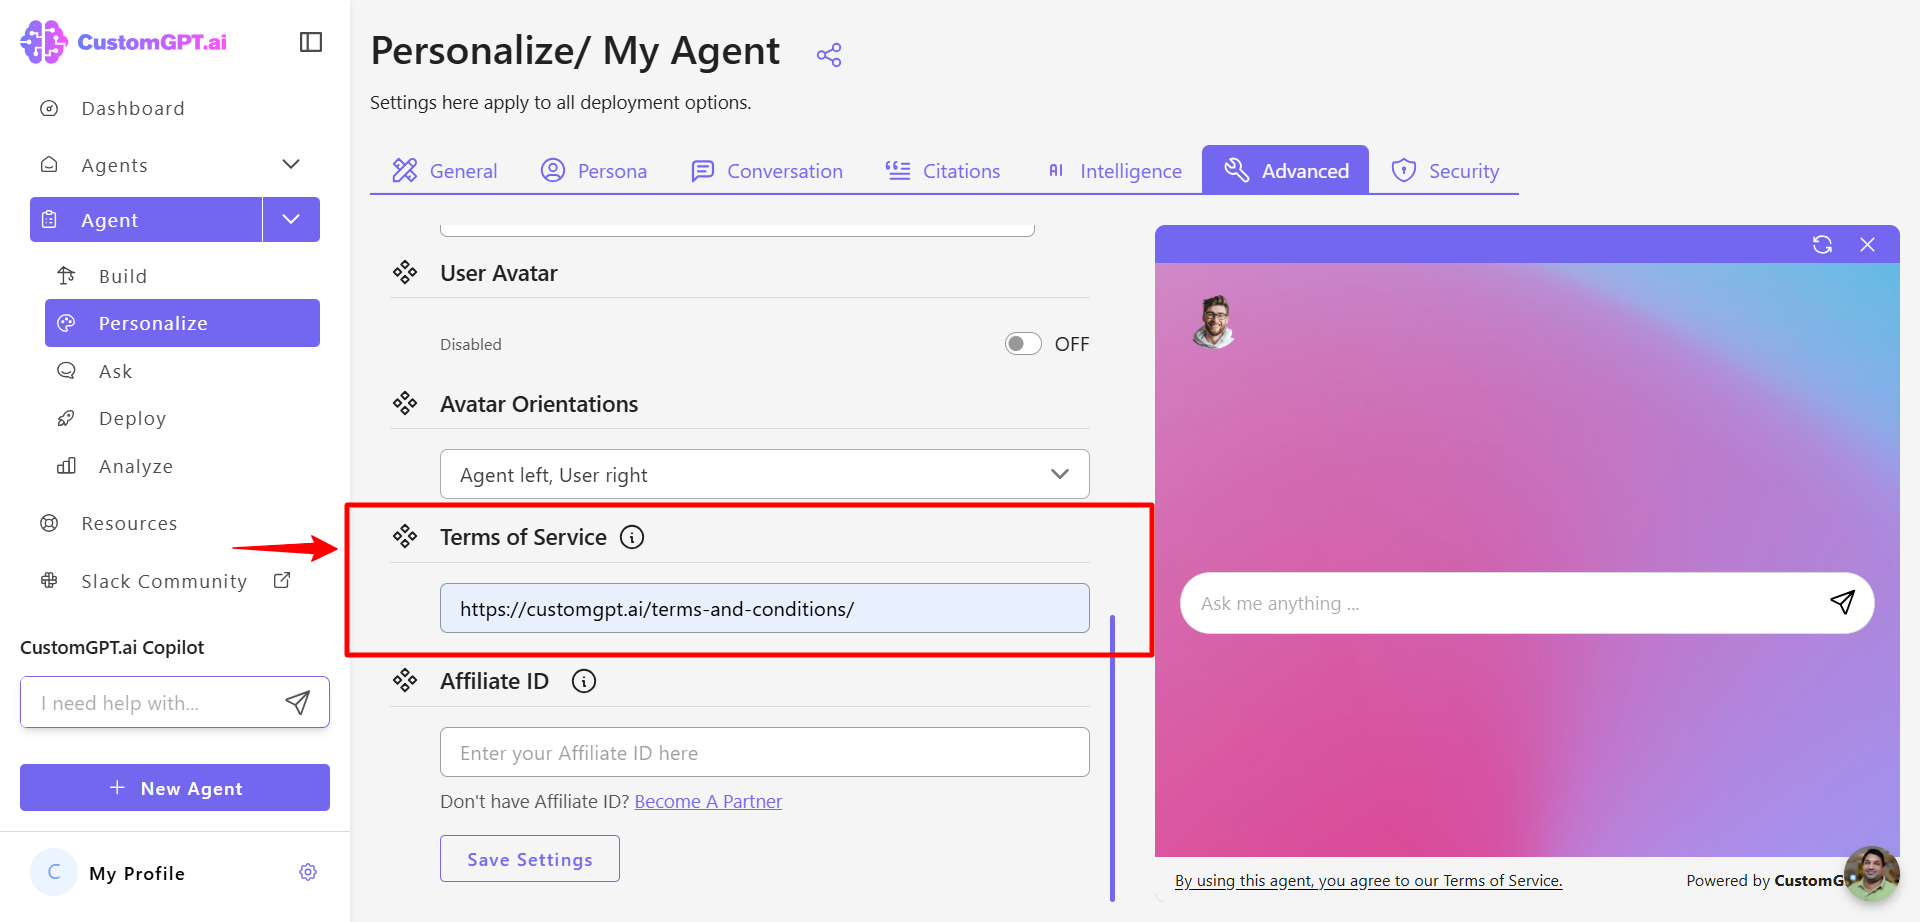Click the User Avatar section icon

(x=405, y=272)
